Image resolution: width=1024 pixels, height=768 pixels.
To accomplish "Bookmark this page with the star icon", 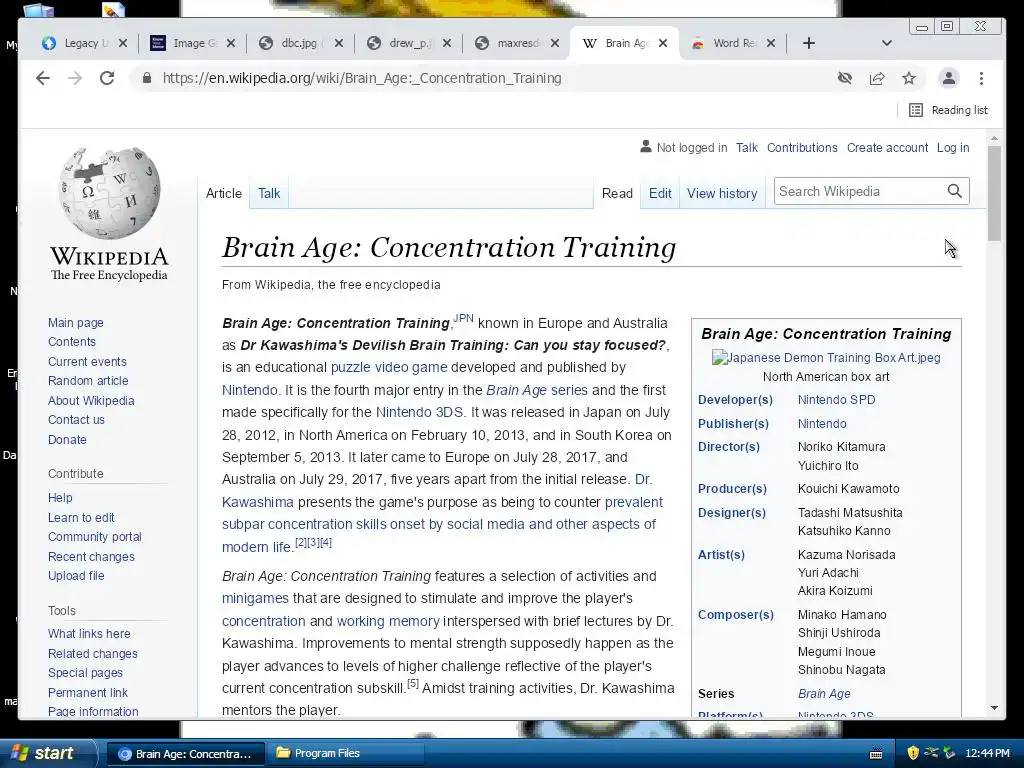I will point(909,78).
